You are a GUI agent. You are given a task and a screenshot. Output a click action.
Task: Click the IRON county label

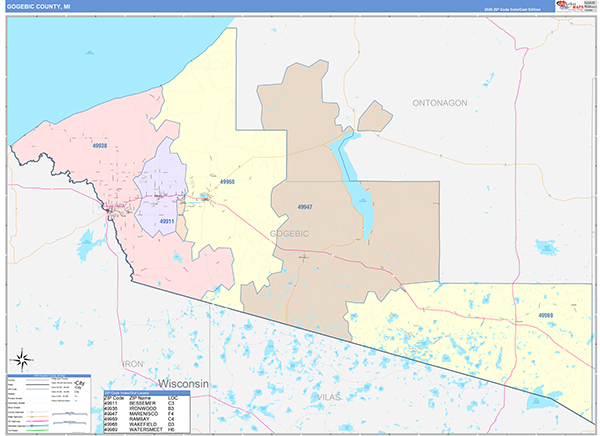133,364
